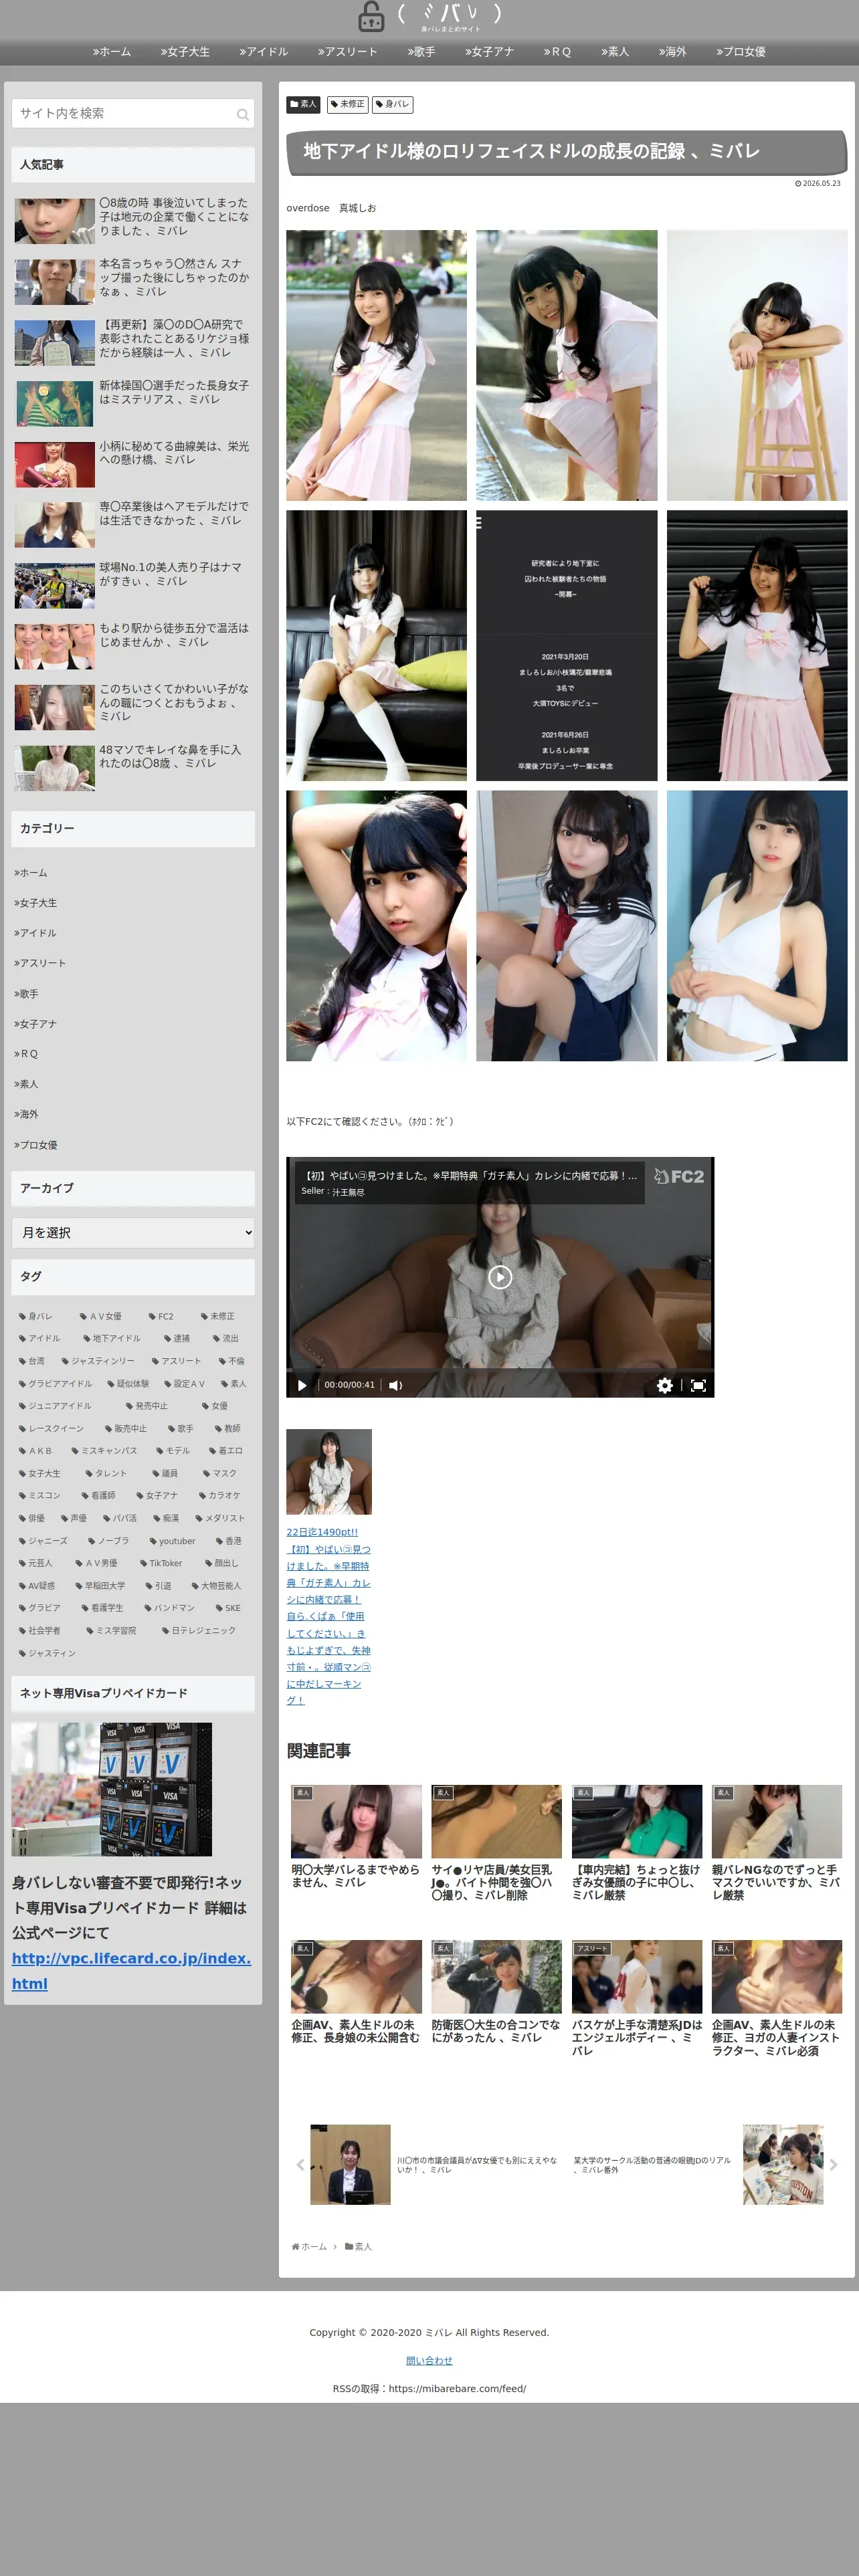Mute the video using the speaker icon
This screenshot has width=859, height=2576.
coord(395,1385)
